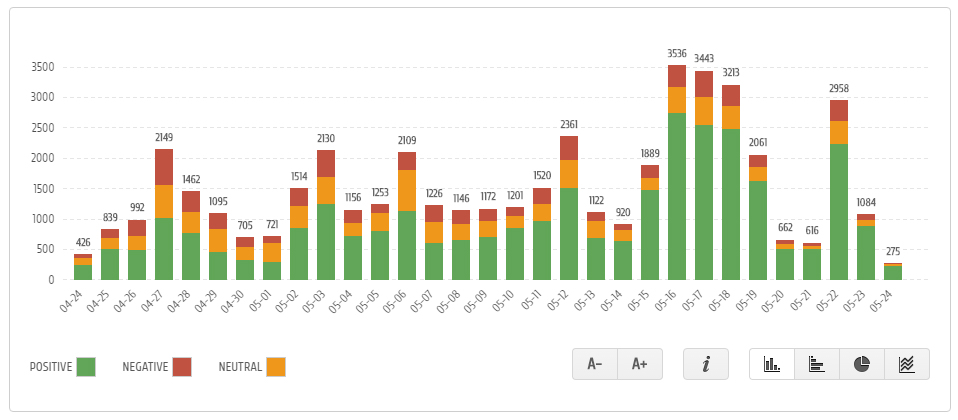The image size is (958, 420).
Task: Switch to vertical bar chart view
Action: [771, 364]
